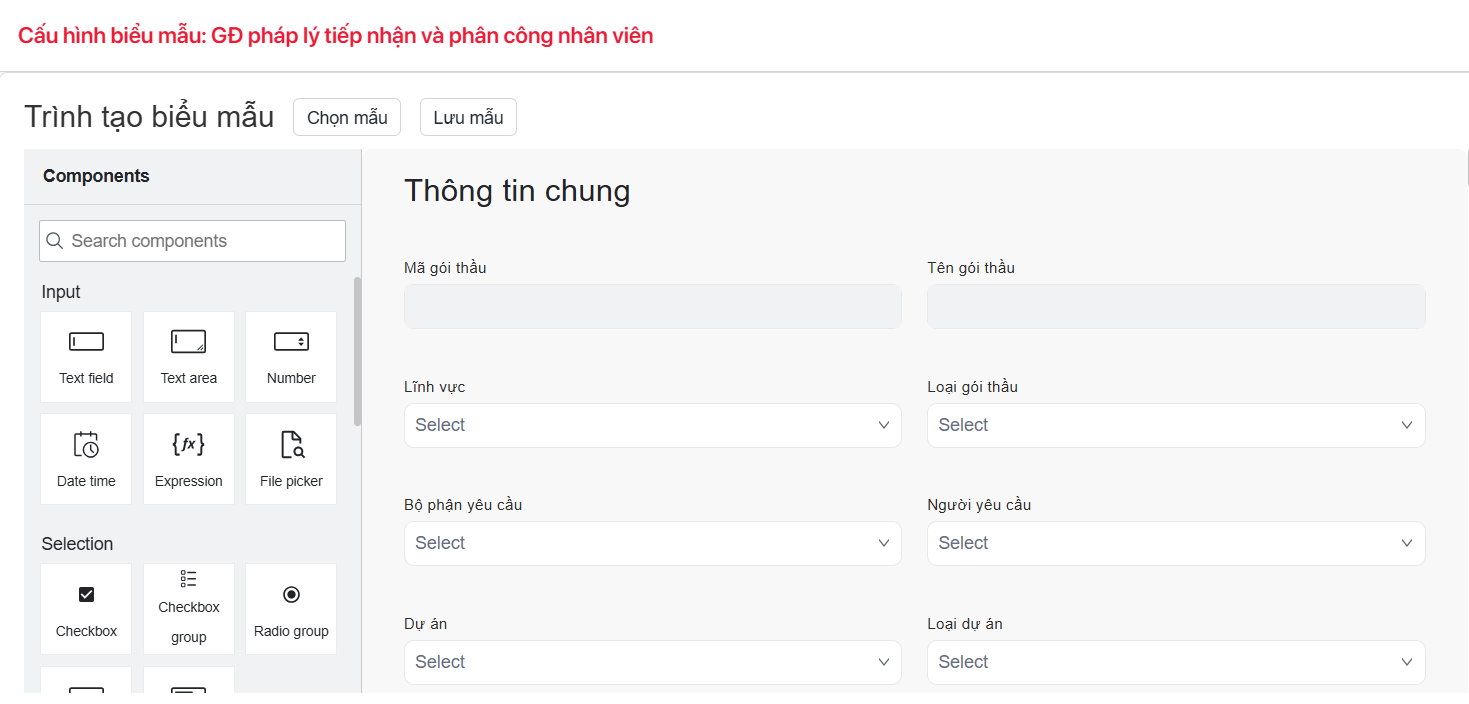Image resolution: width=1469 pixels, height=704 pixels.
Task: Select the File picker component
Action: pyautogui.click(x=291, y=459)
